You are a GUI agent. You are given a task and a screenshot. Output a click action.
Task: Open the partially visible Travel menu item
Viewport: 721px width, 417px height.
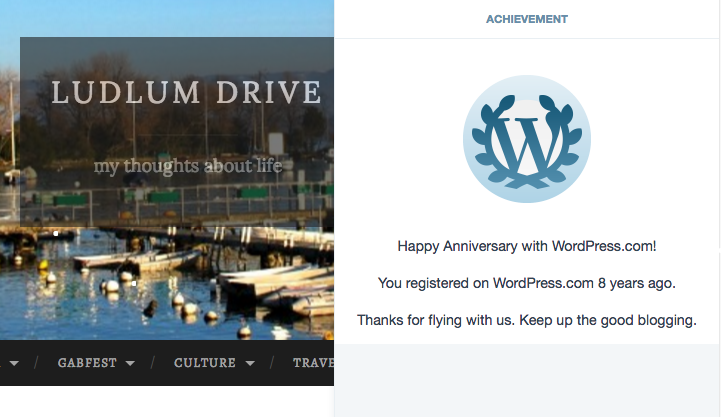tap(312, 363)
